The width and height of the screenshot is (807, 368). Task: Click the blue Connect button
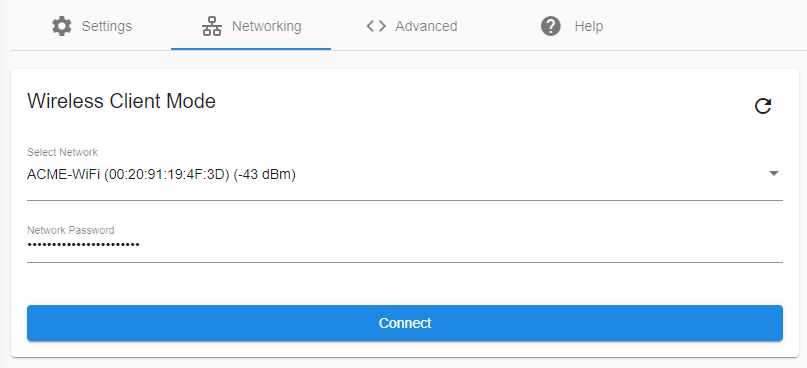point(405,323)
